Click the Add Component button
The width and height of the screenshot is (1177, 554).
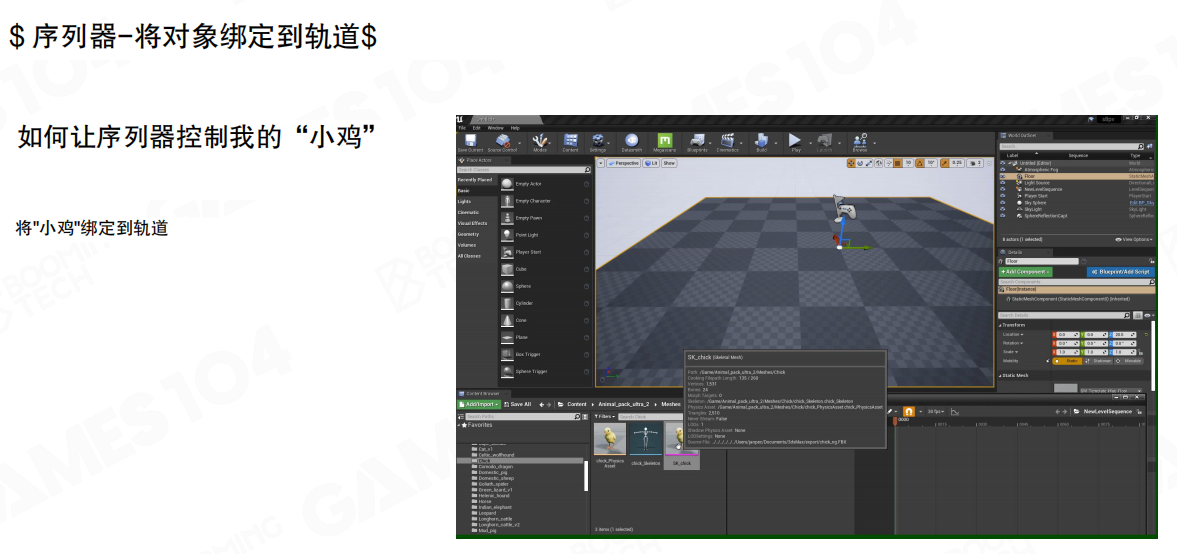point(1025,272)
